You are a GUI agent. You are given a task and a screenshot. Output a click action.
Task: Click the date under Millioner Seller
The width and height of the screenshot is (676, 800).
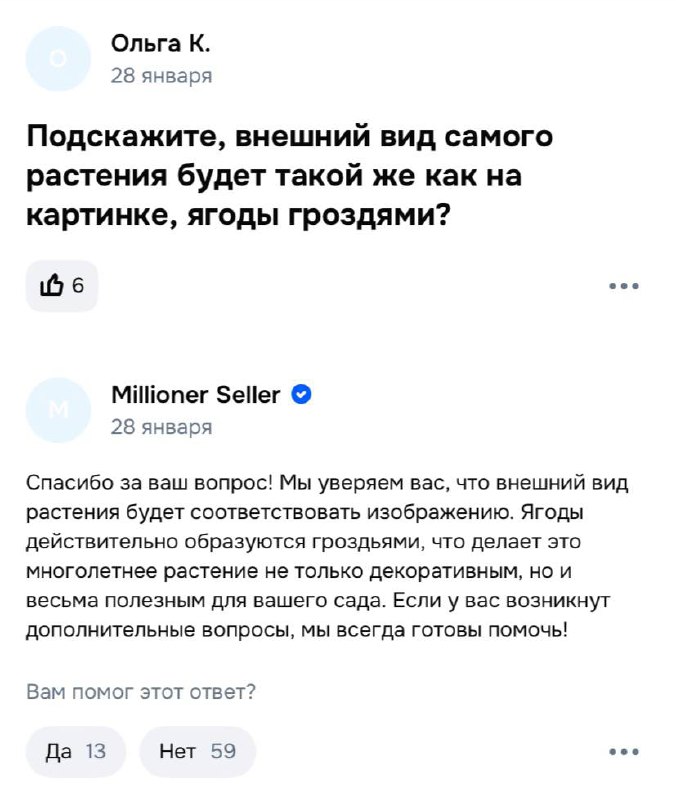click(x=161, y=427)
